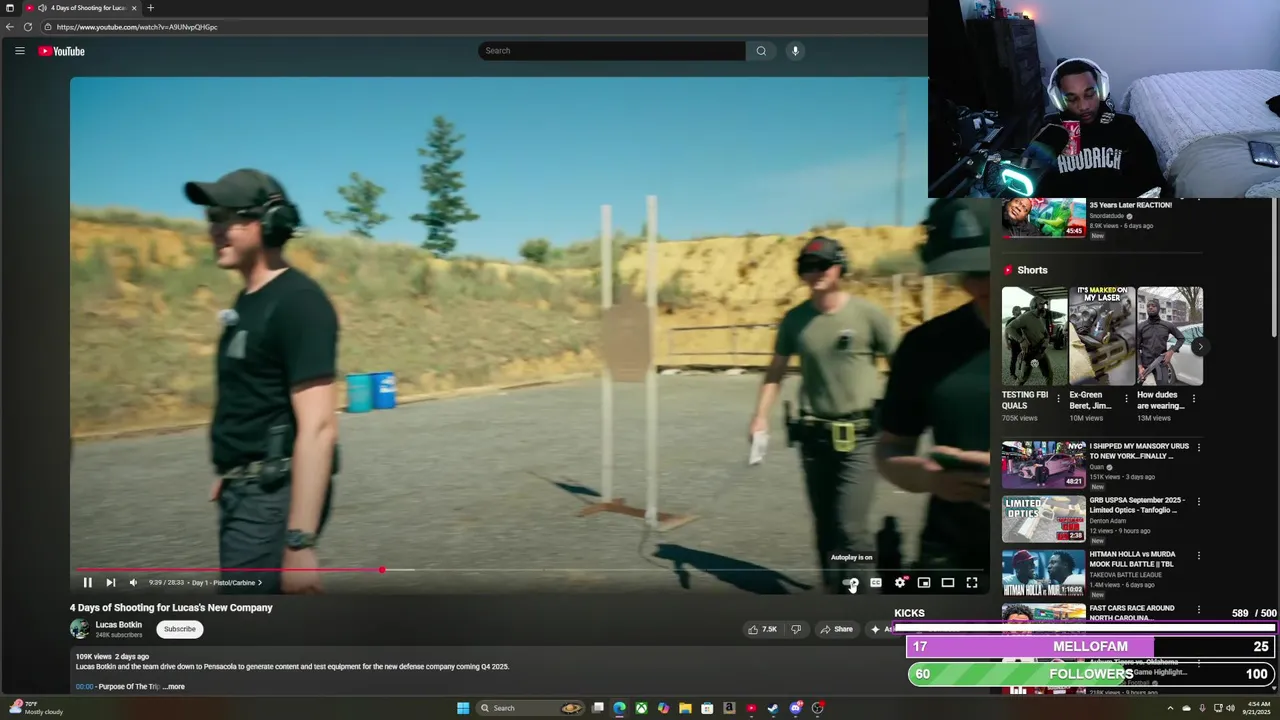1280x720 pixels.
Task: Open GRB USPSA September 2025 video
Action: (x=1137, y=505)
